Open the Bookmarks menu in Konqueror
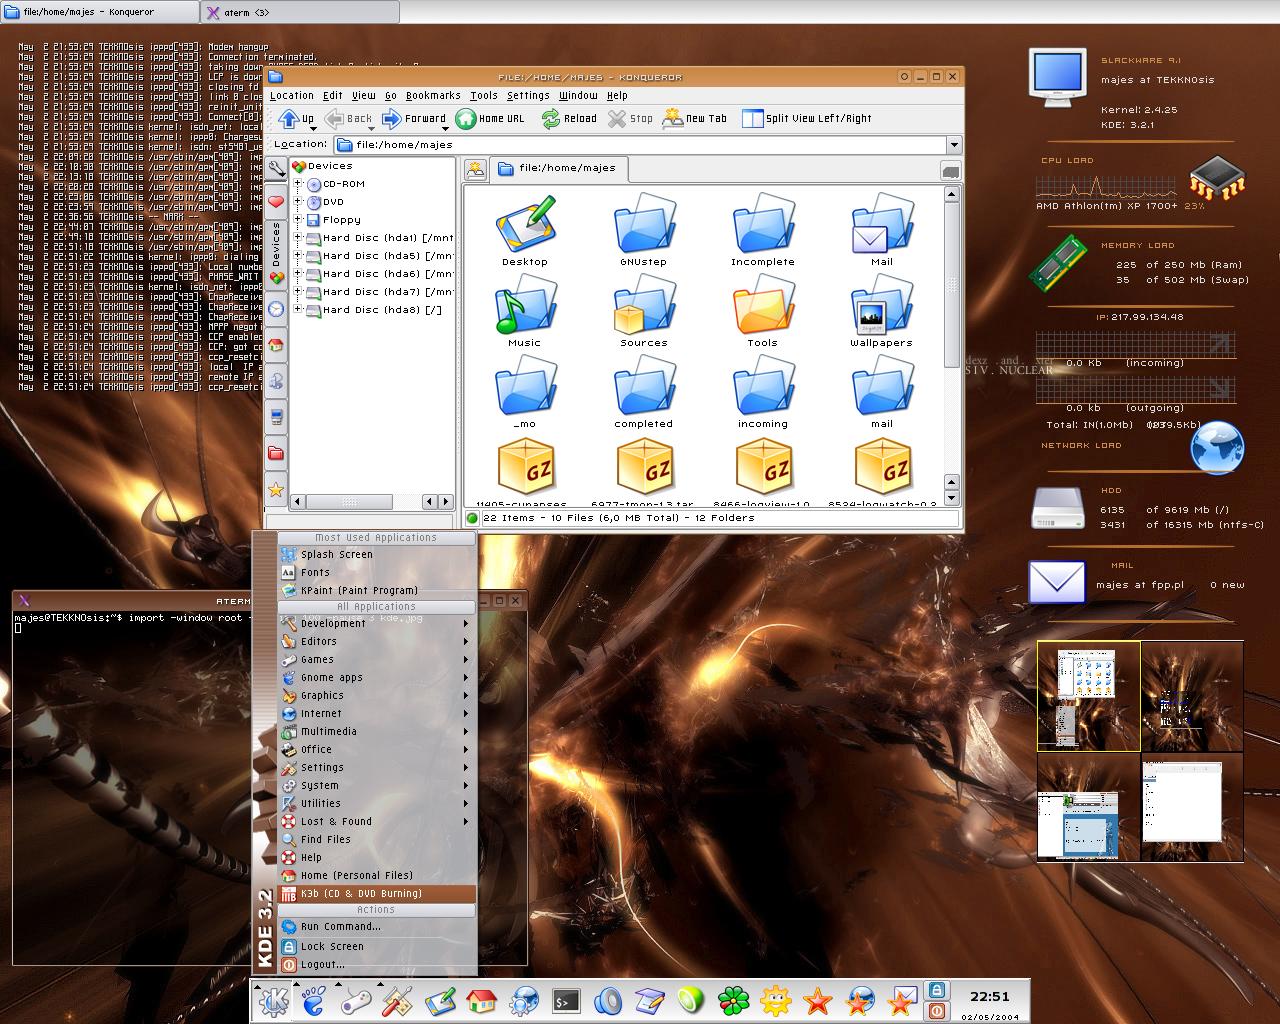This screenshot has width=1280, height=1024. point(433,96)
